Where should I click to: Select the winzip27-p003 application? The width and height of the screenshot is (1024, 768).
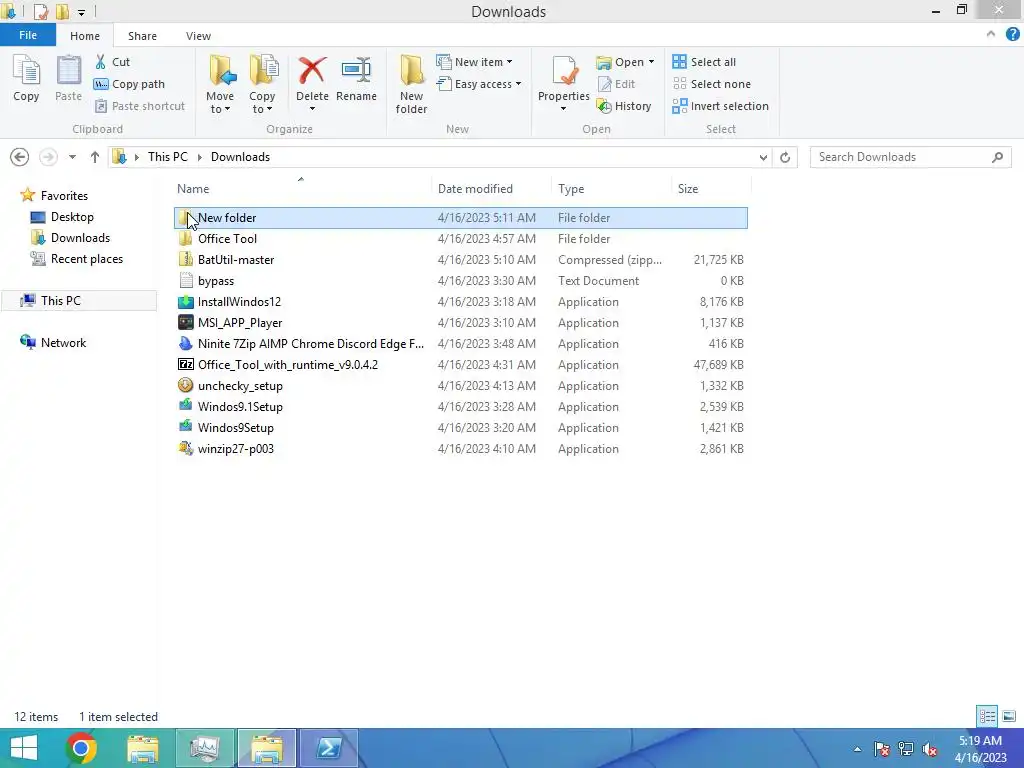[x=460, y=449]
